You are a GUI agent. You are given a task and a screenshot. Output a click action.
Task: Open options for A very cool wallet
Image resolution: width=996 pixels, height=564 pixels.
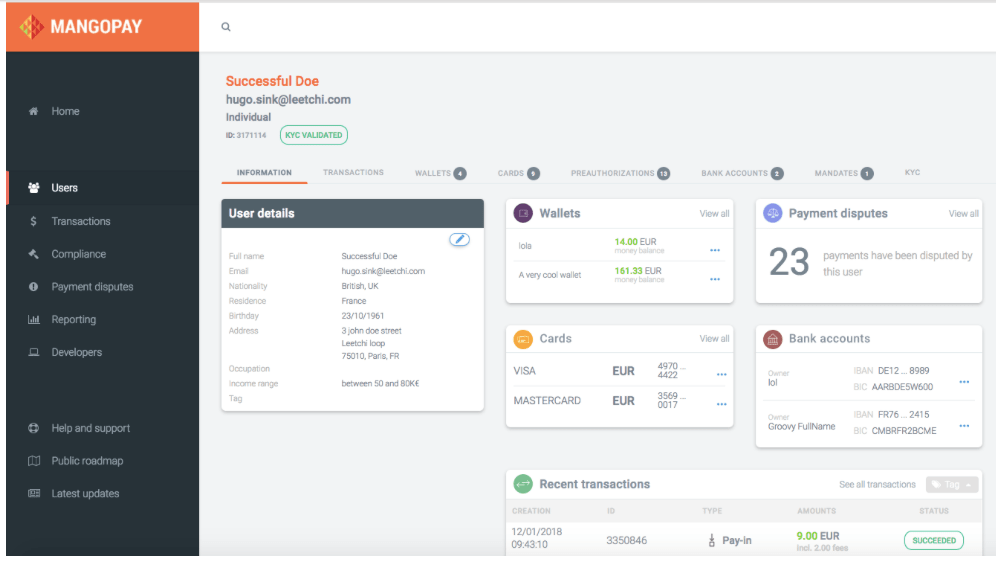click(x=715, y=279)
